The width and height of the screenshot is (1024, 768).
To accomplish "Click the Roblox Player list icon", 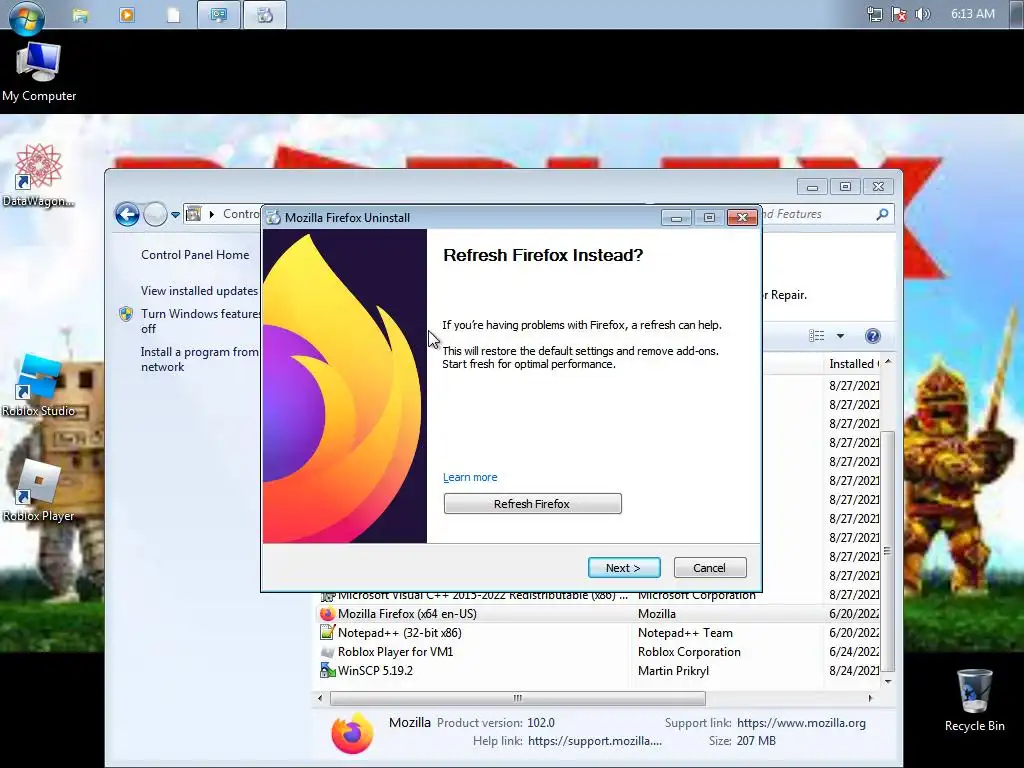I will (x=327, y=651).
